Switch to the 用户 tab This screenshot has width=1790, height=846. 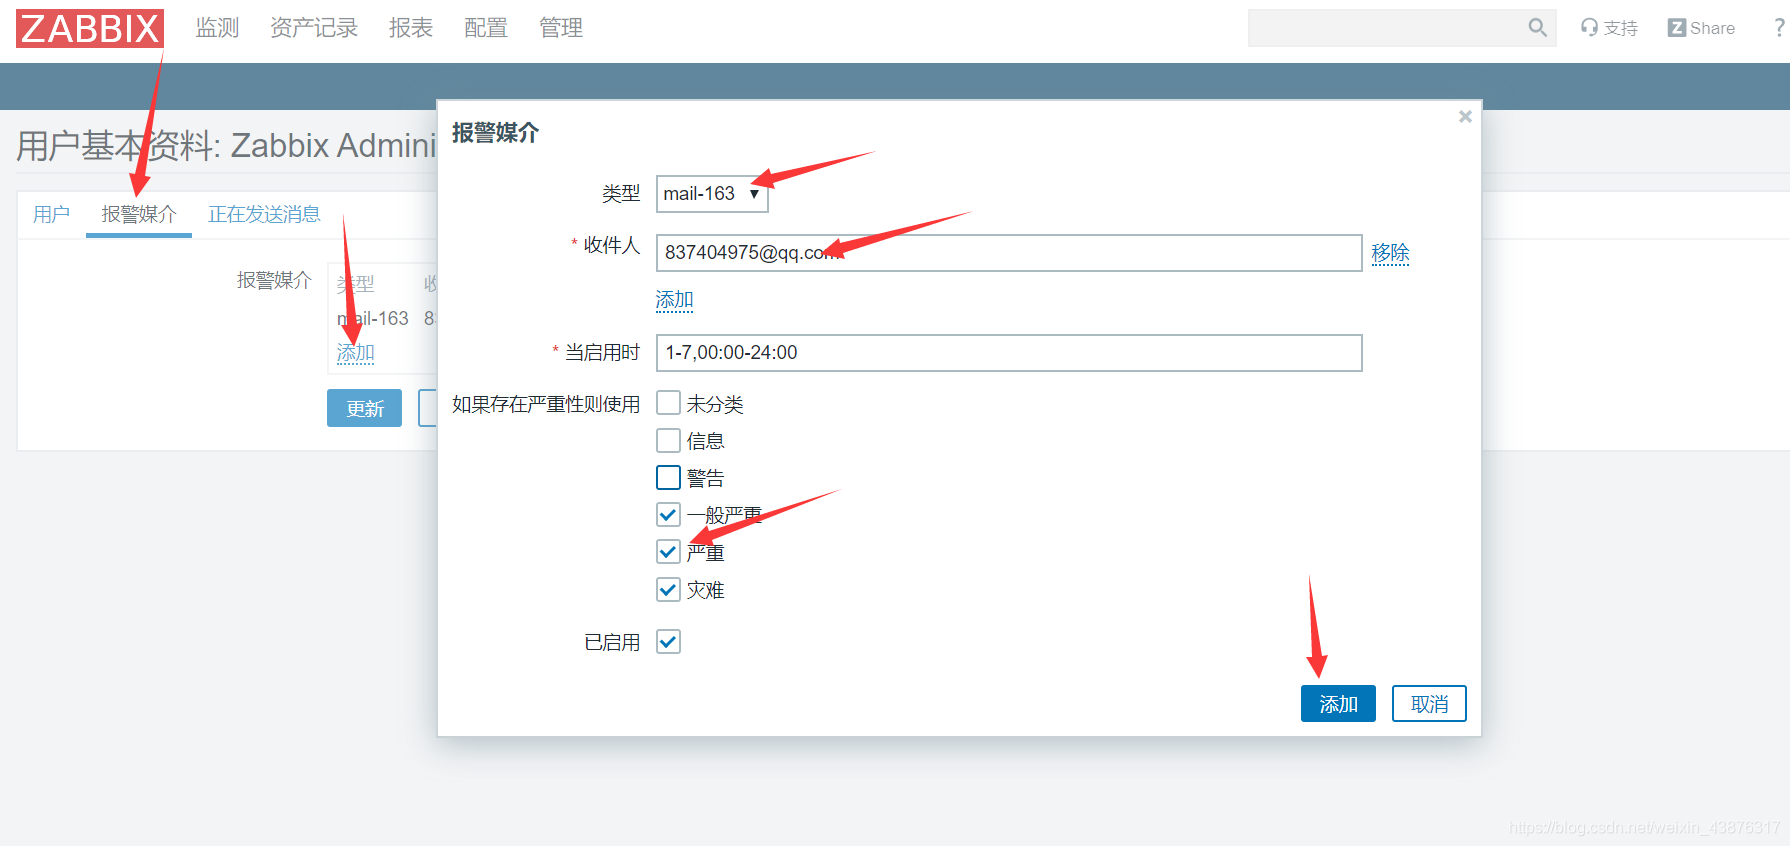tap(51, 214)
